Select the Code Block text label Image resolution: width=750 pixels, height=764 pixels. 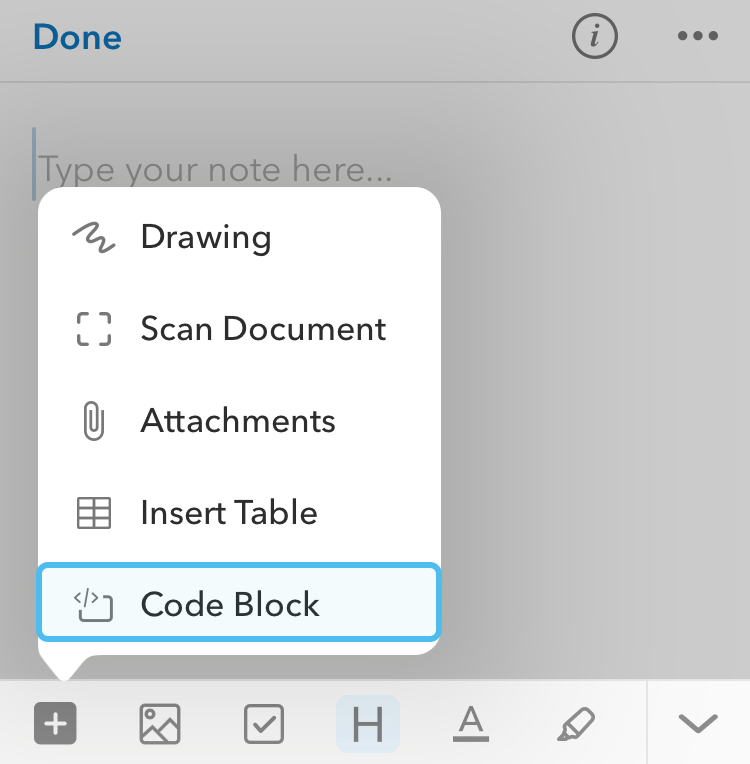230,605
